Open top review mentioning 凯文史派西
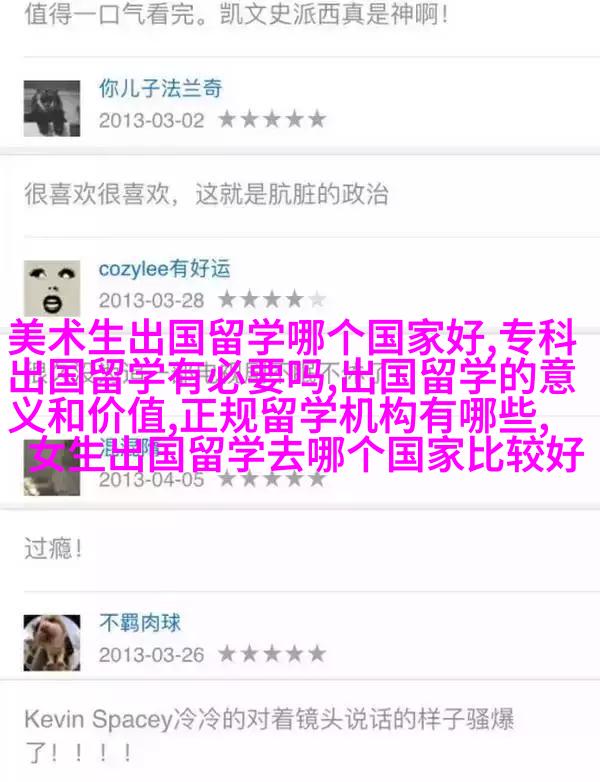600x782 pixels. click(x=236, y=14)
